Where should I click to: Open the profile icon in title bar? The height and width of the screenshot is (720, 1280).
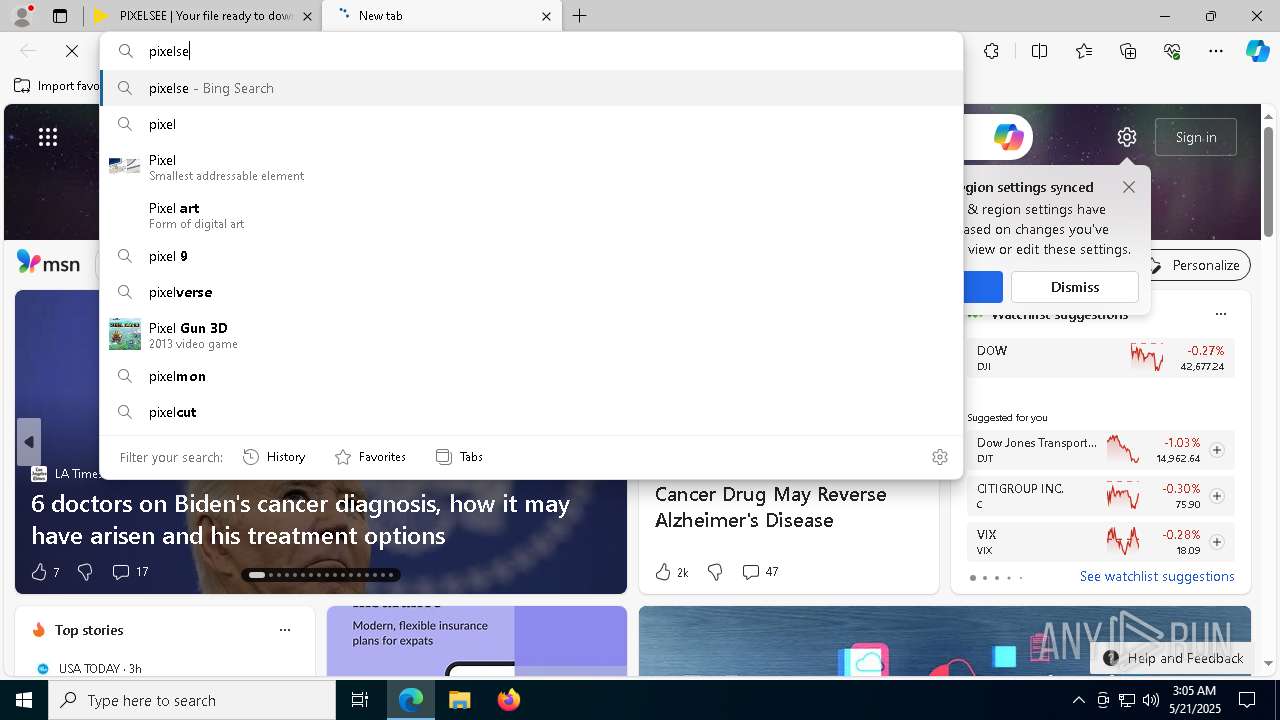pos(21,15)
